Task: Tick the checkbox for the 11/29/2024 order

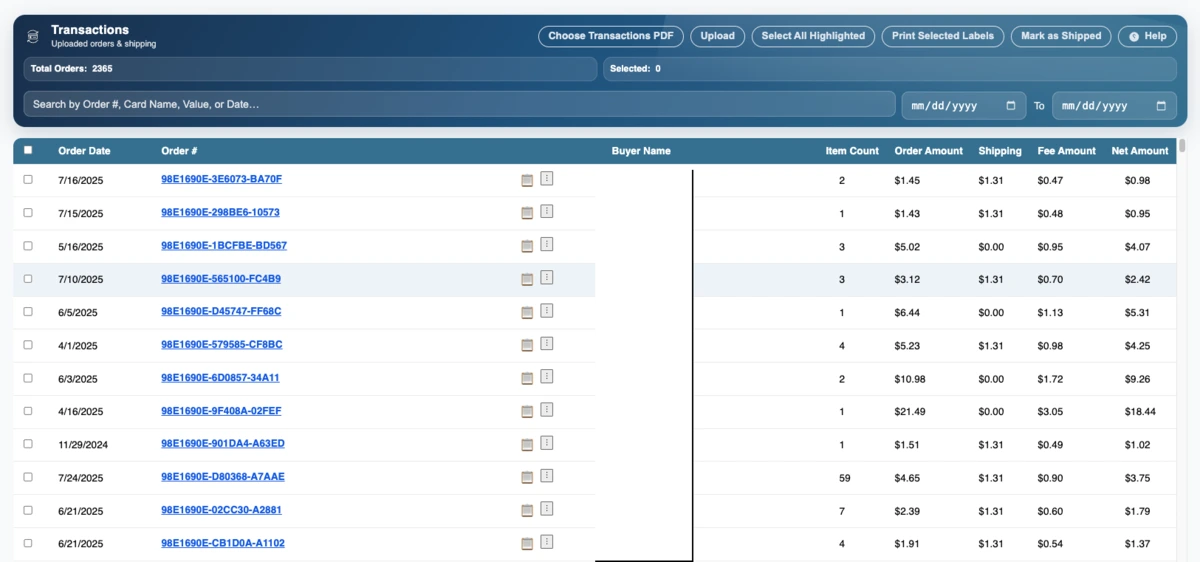Action: pyautogui.click(x=28, y=444)
